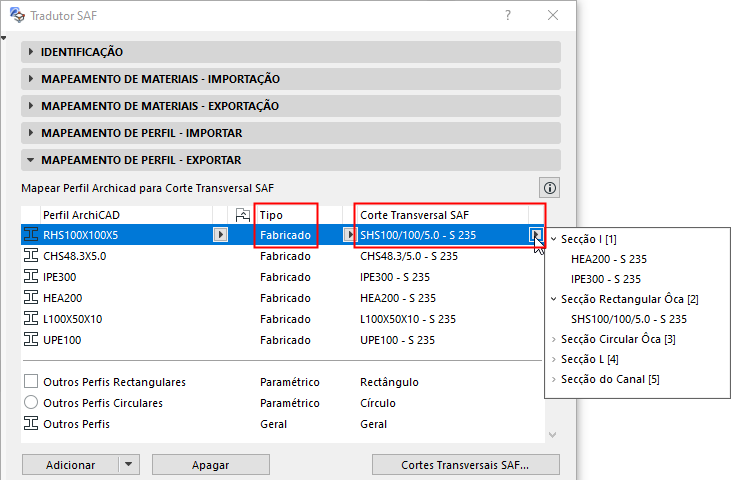Click the profile icon of CHS48.3X5.0 row
The width and height of the screenshot is (731, 480).
(x=31, y=255)
